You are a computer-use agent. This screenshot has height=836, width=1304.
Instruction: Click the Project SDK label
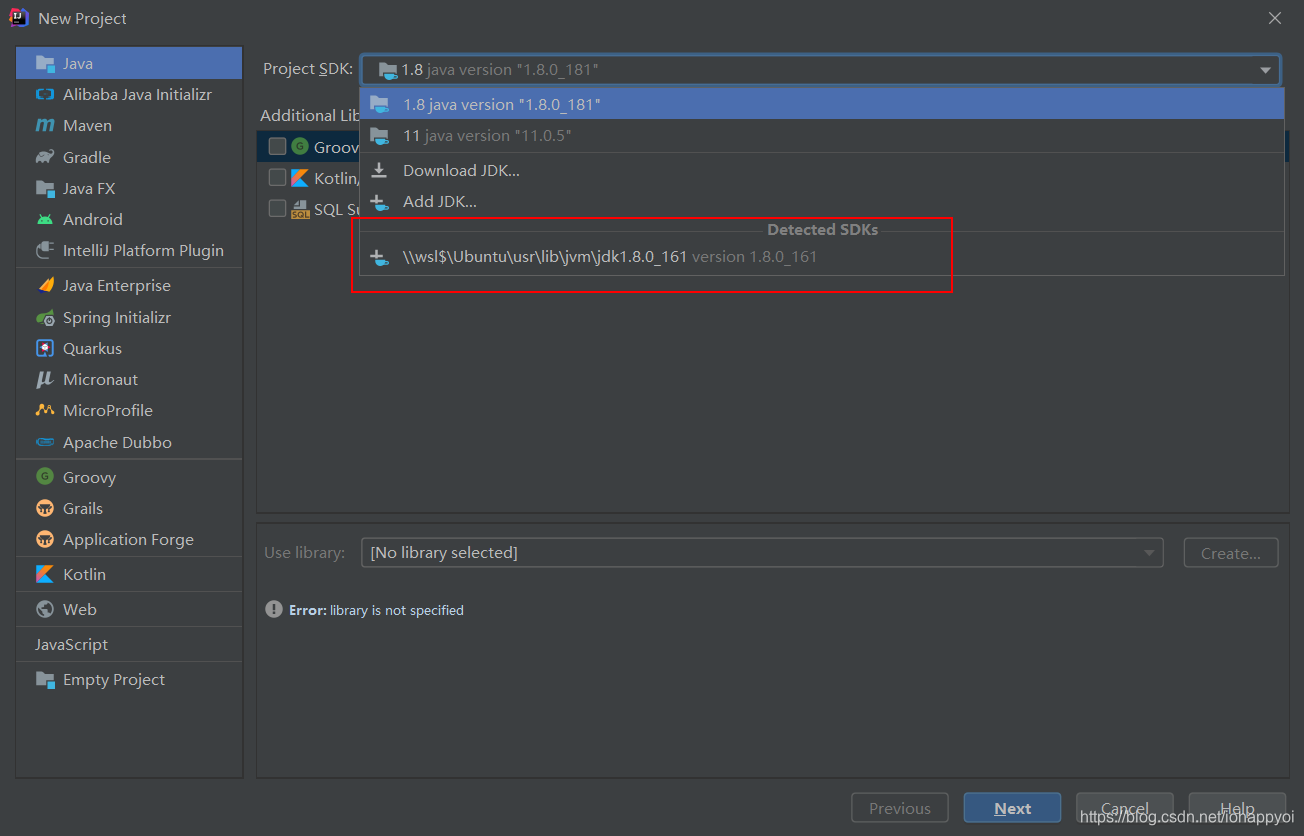tap(308, 69)
